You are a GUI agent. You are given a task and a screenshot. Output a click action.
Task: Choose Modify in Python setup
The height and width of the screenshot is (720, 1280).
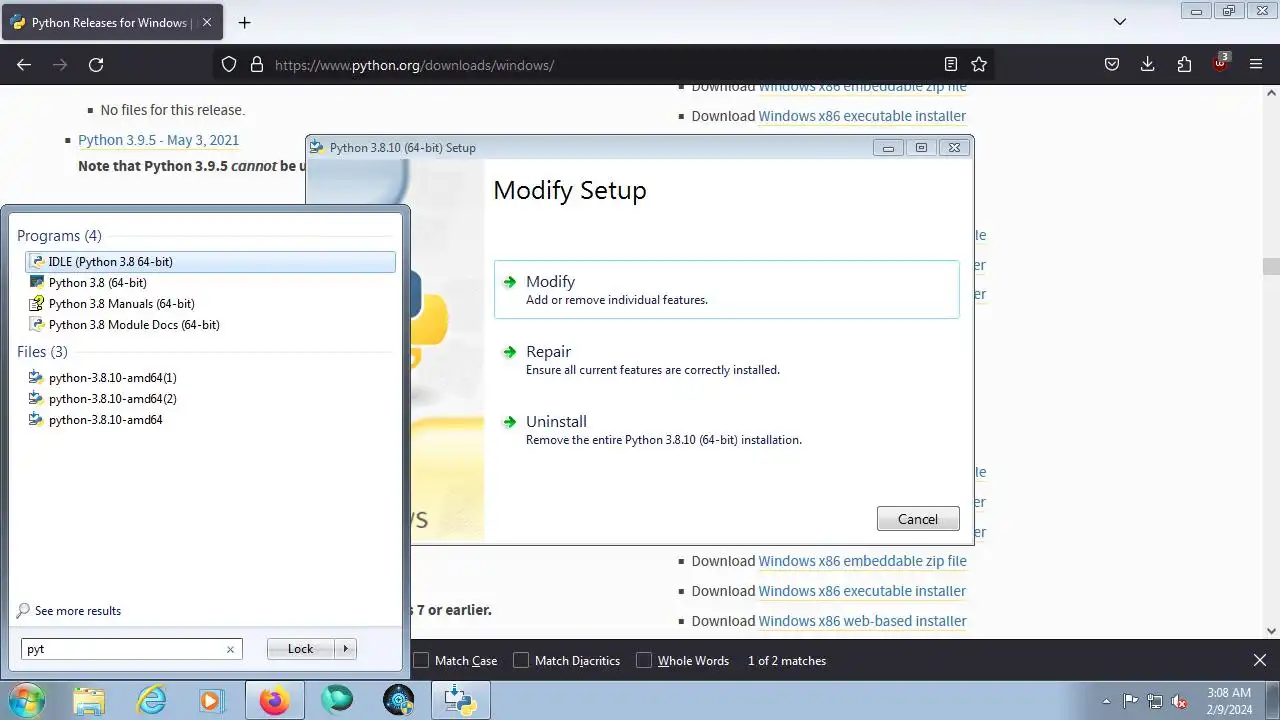(726, 290)
